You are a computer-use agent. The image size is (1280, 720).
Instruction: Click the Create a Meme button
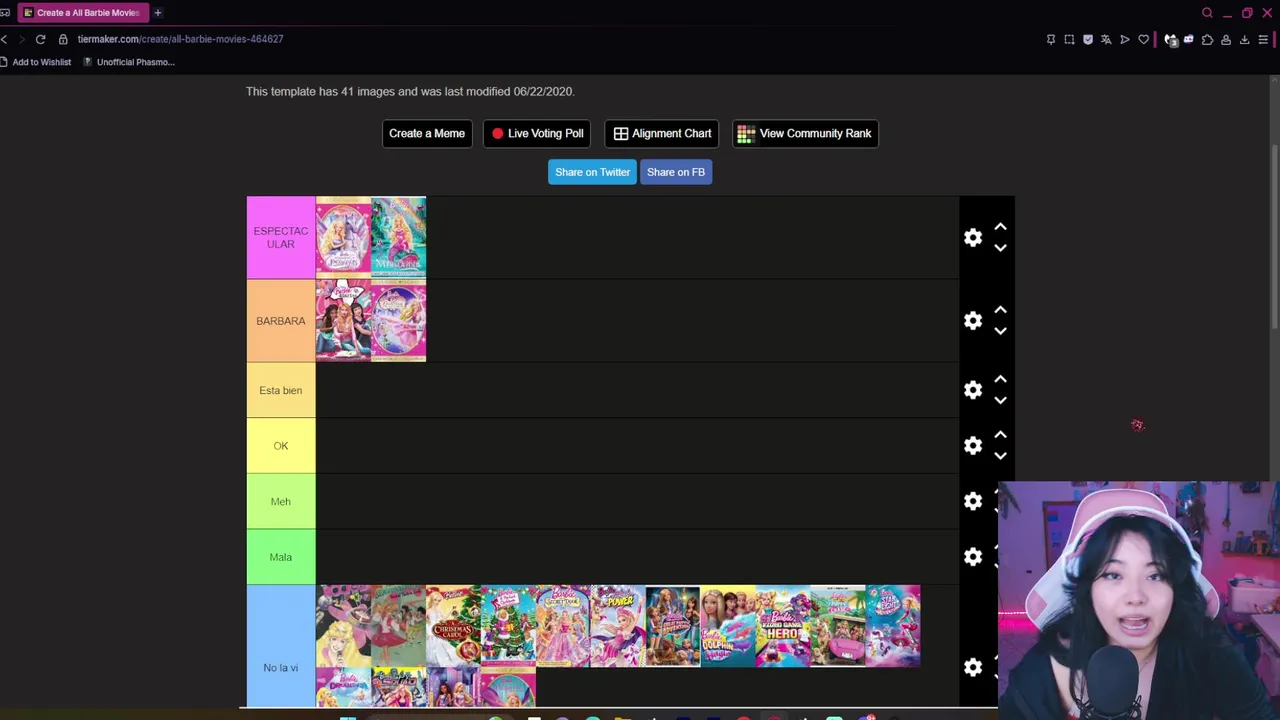point(427,133)
